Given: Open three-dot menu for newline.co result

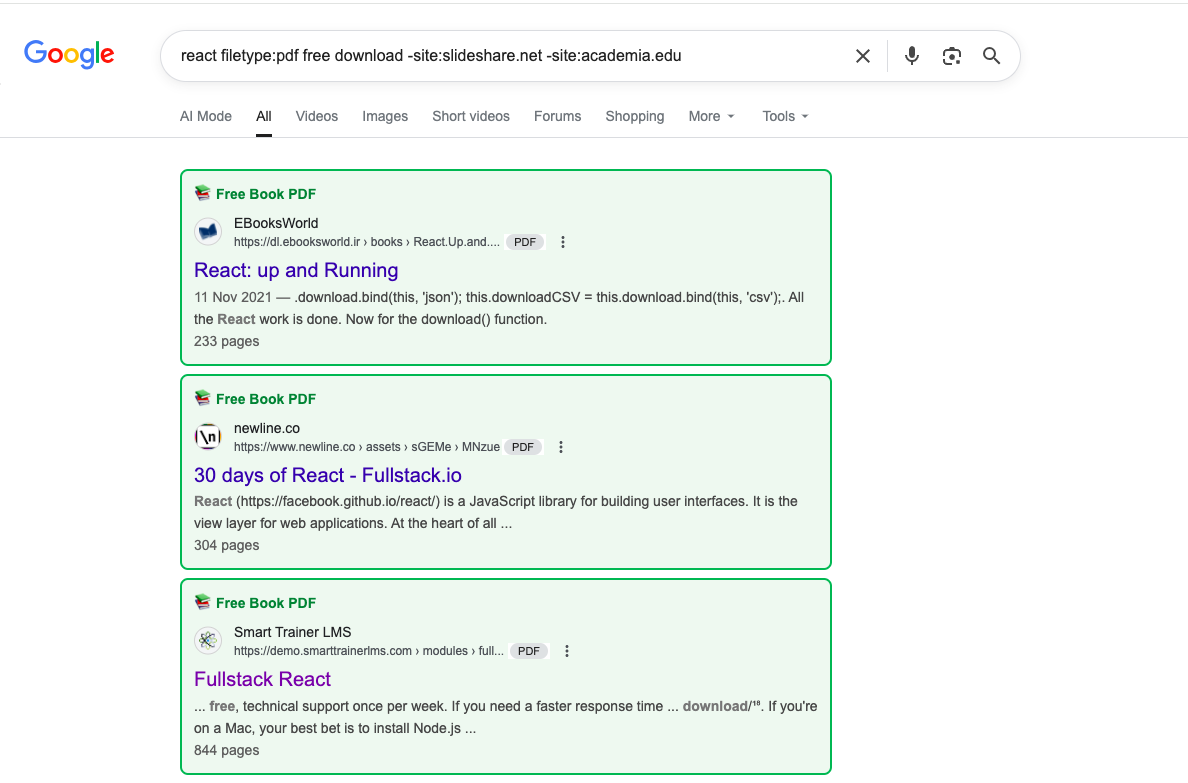Looking at the screenshot, I should [x=561, y=447].
